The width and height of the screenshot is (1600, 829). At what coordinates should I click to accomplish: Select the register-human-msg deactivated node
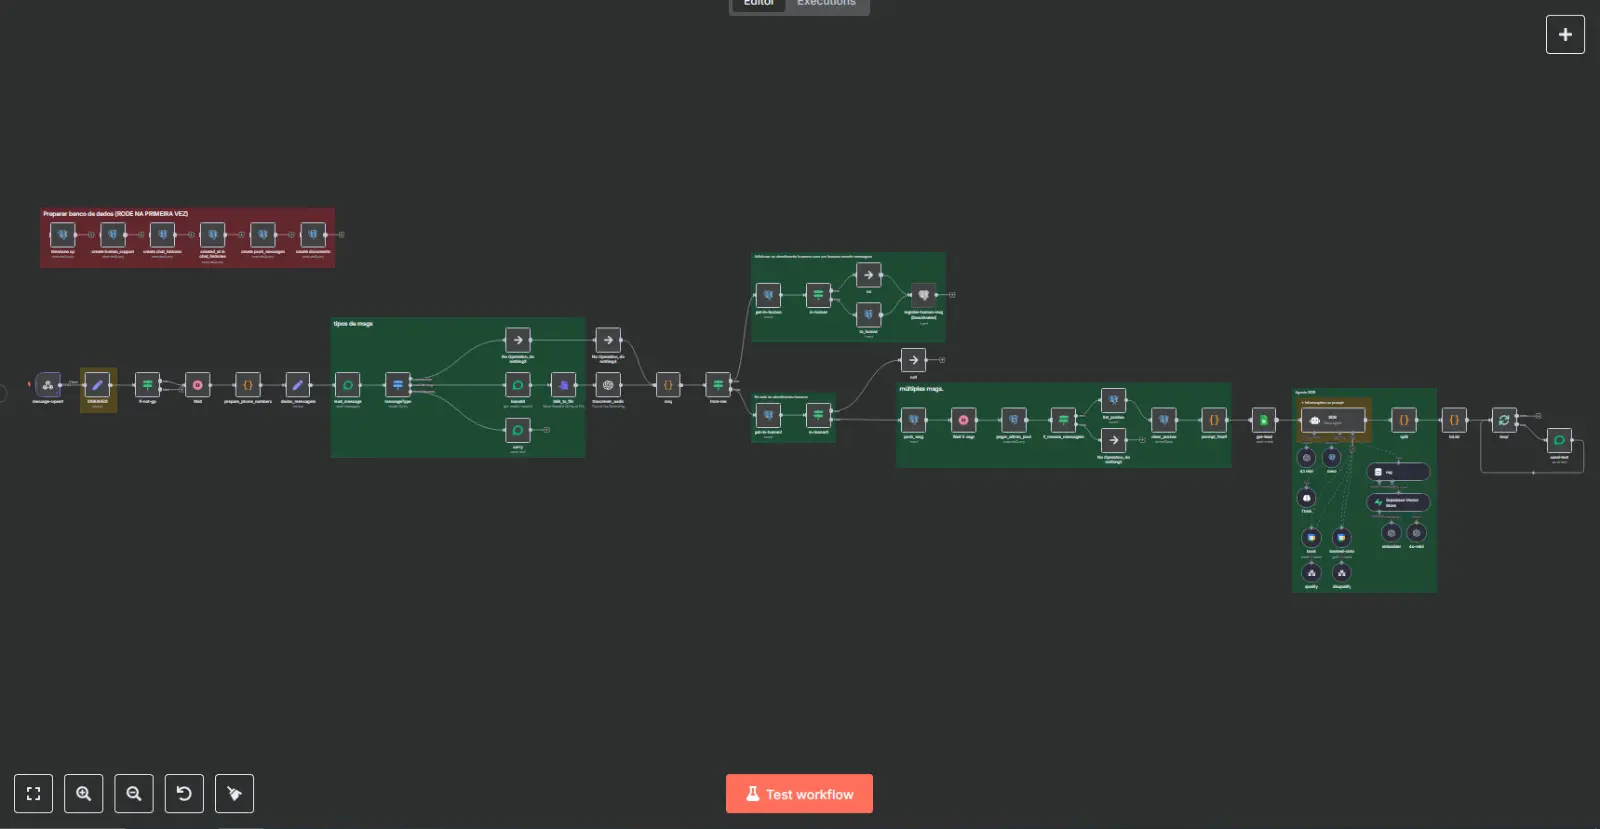[x=924, y=295]
